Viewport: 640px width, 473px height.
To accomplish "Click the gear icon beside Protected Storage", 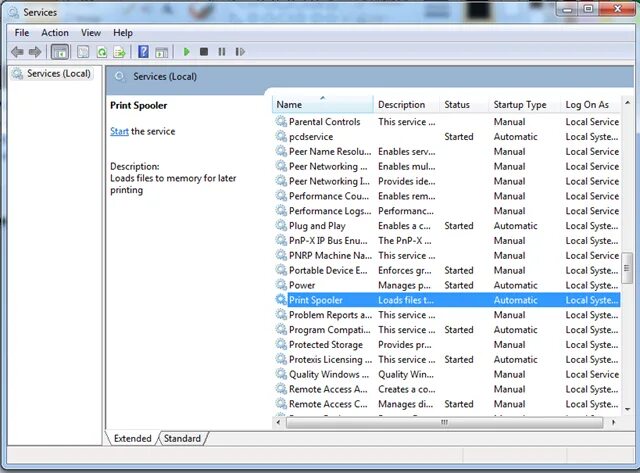I will 281,344.
